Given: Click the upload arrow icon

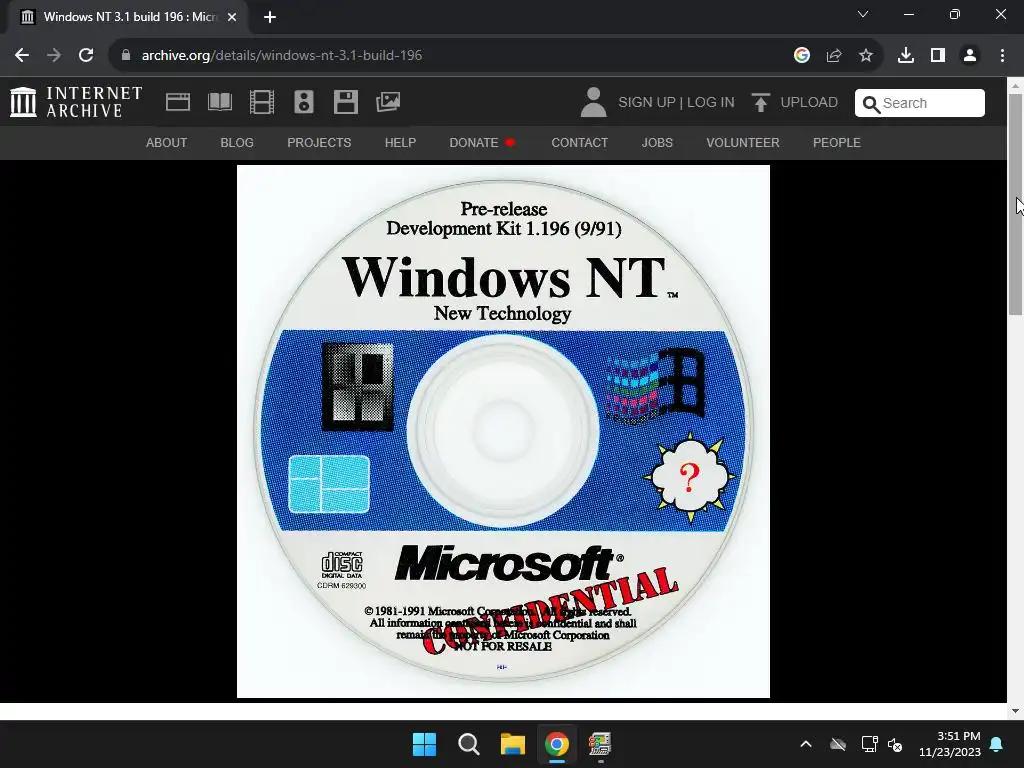Looking at the screenshot, I should [760, 103].
